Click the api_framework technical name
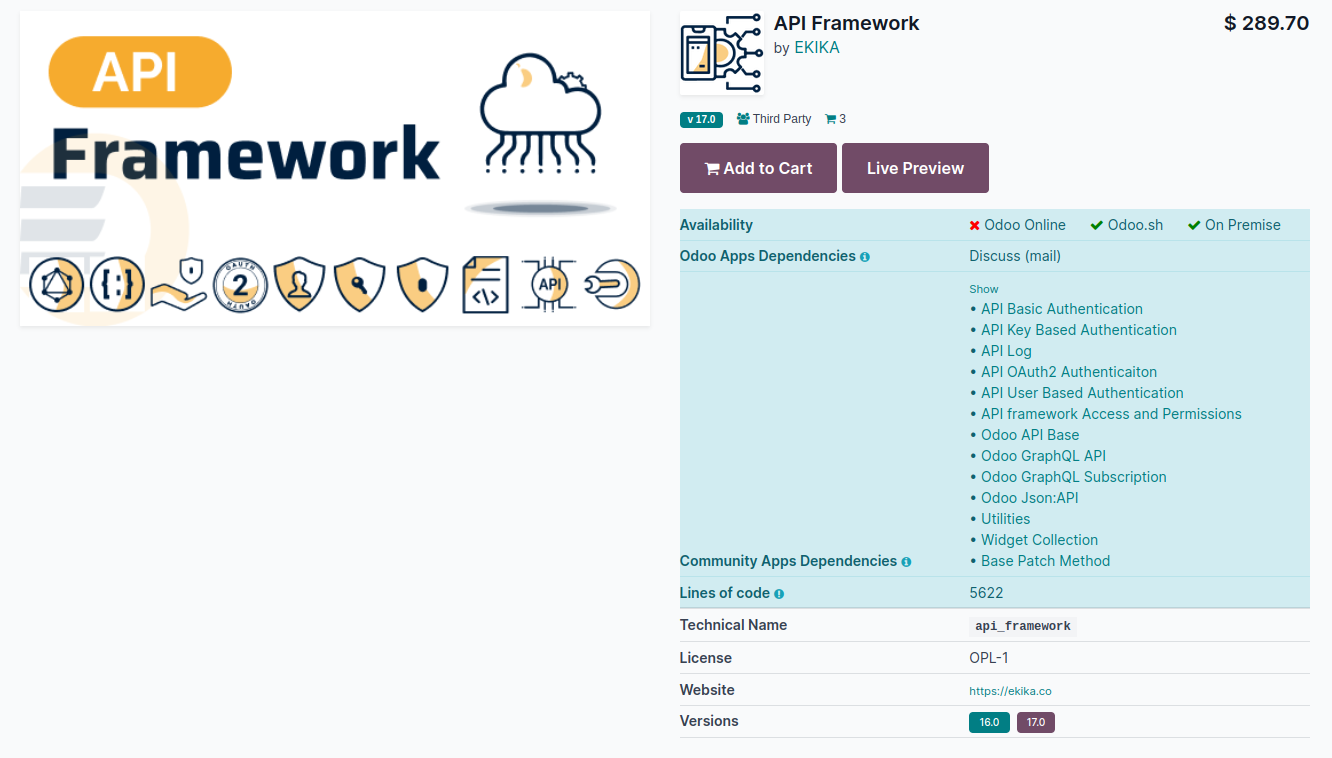This screenshot has width=1332, height=758. coord(1023,626)
